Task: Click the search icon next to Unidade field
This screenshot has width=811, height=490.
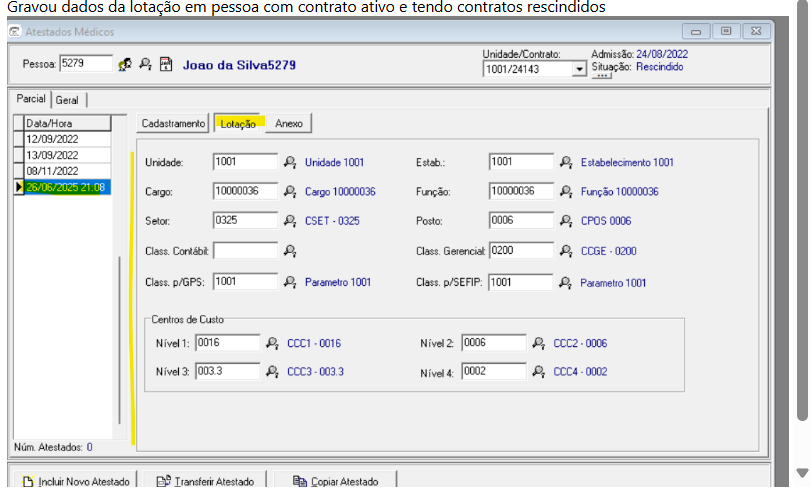Action: [x=290, y=162]
